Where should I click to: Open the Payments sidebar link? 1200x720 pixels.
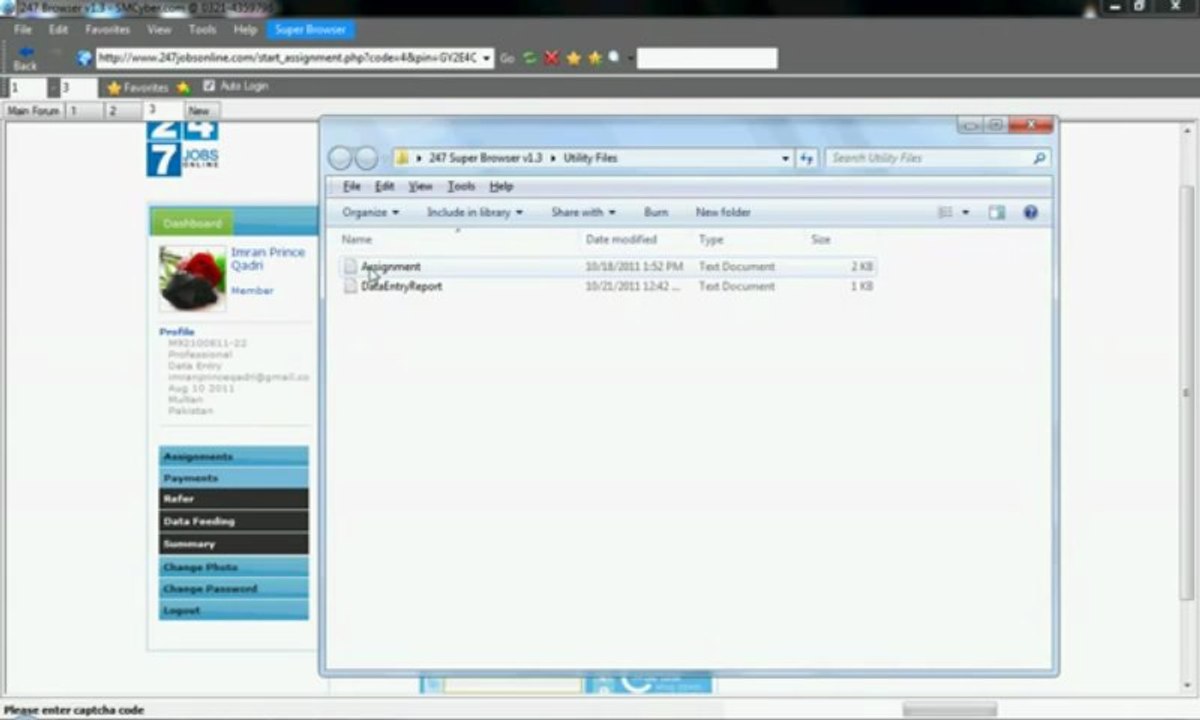(x=234, y=478)
